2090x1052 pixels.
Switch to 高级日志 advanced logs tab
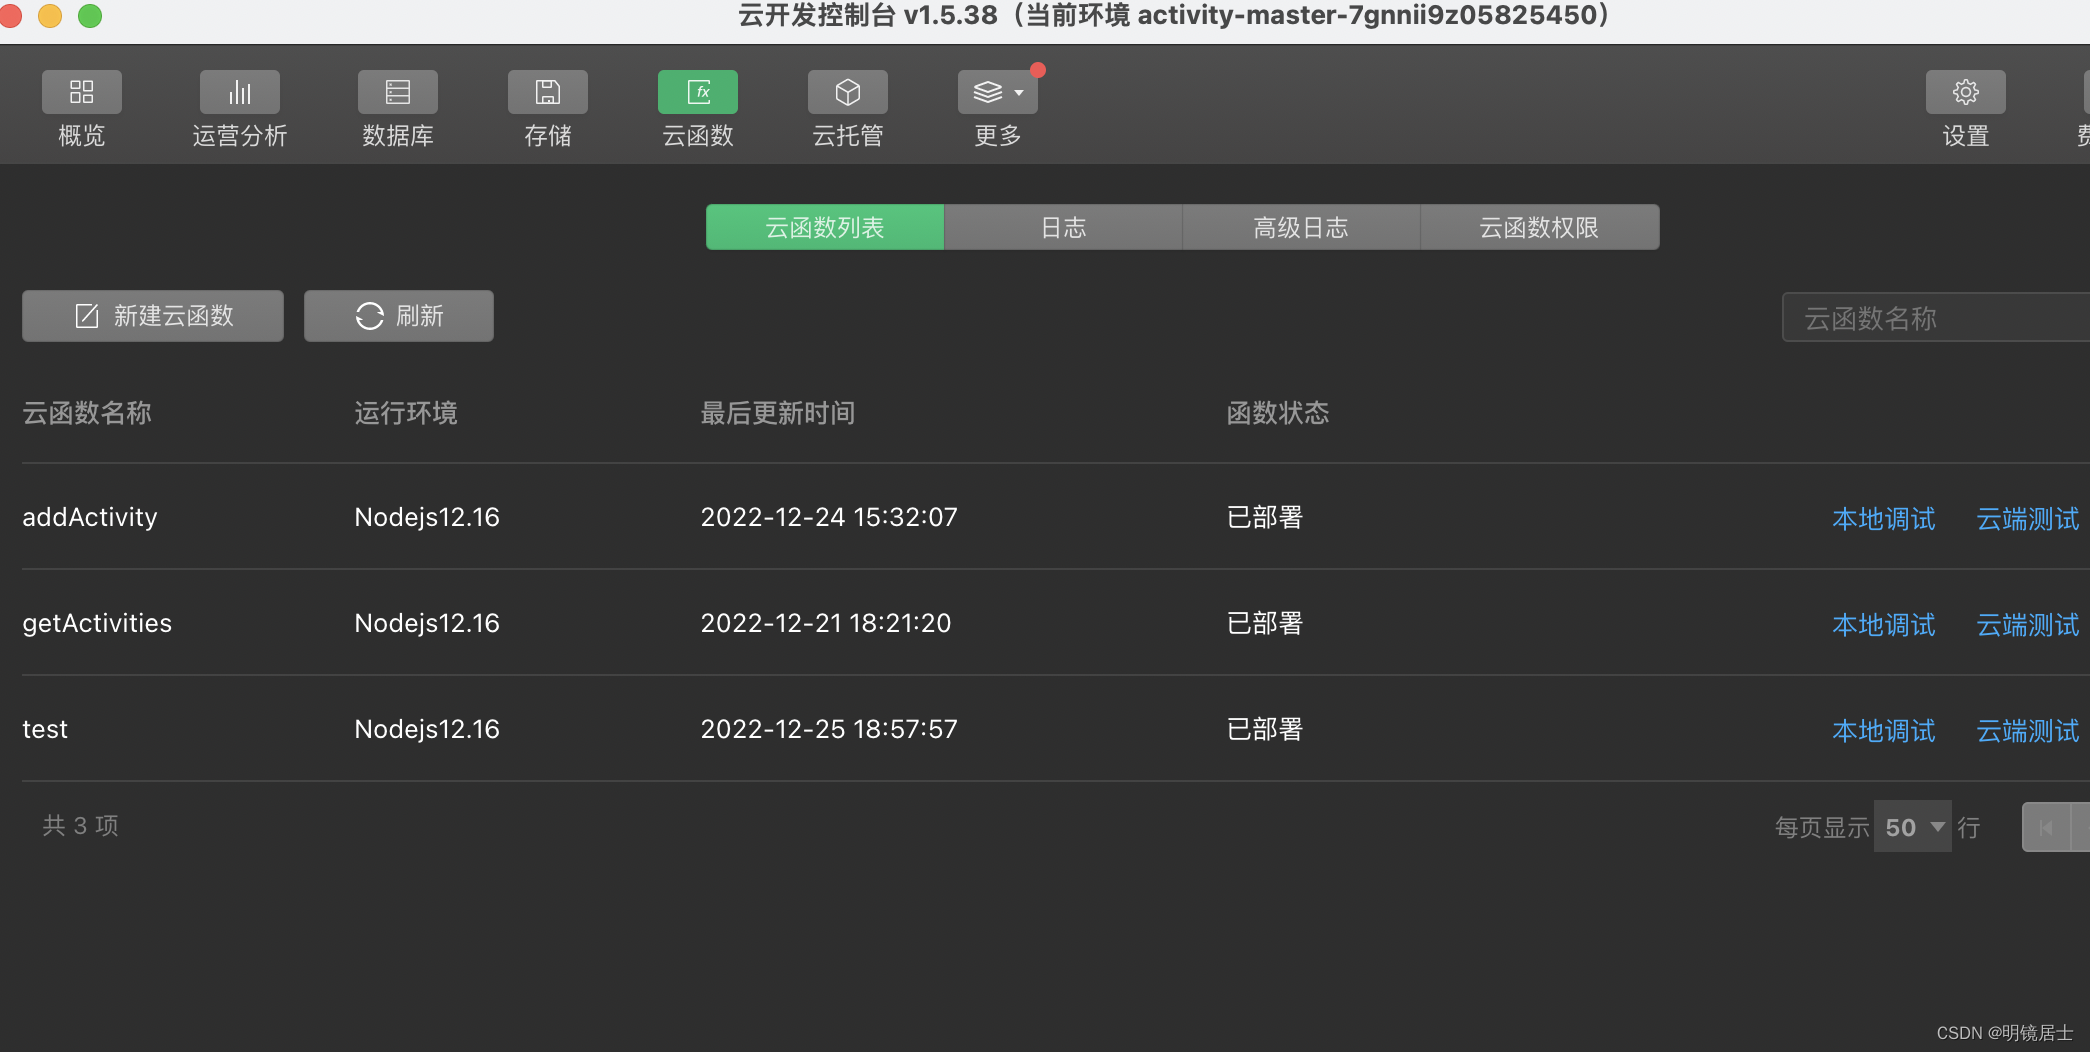1301,227
